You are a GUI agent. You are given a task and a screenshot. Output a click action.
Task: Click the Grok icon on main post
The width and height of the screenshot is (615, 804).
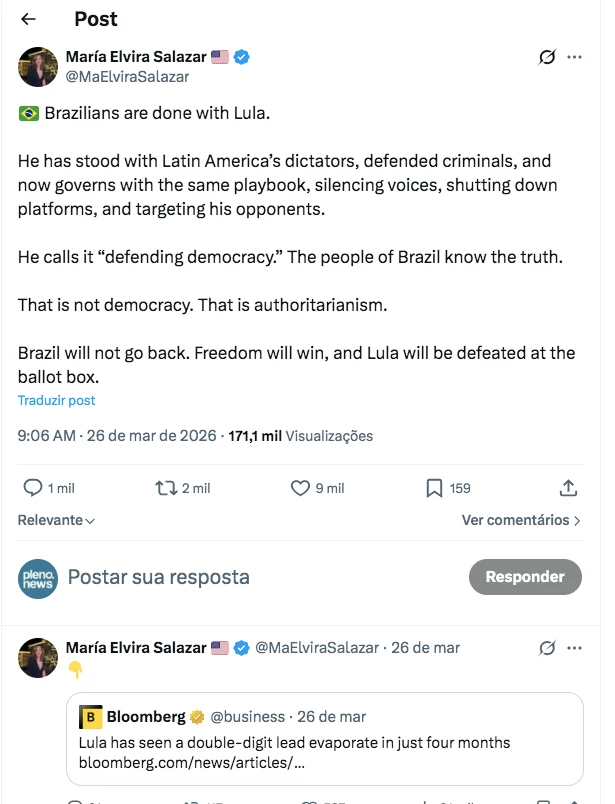546,57
